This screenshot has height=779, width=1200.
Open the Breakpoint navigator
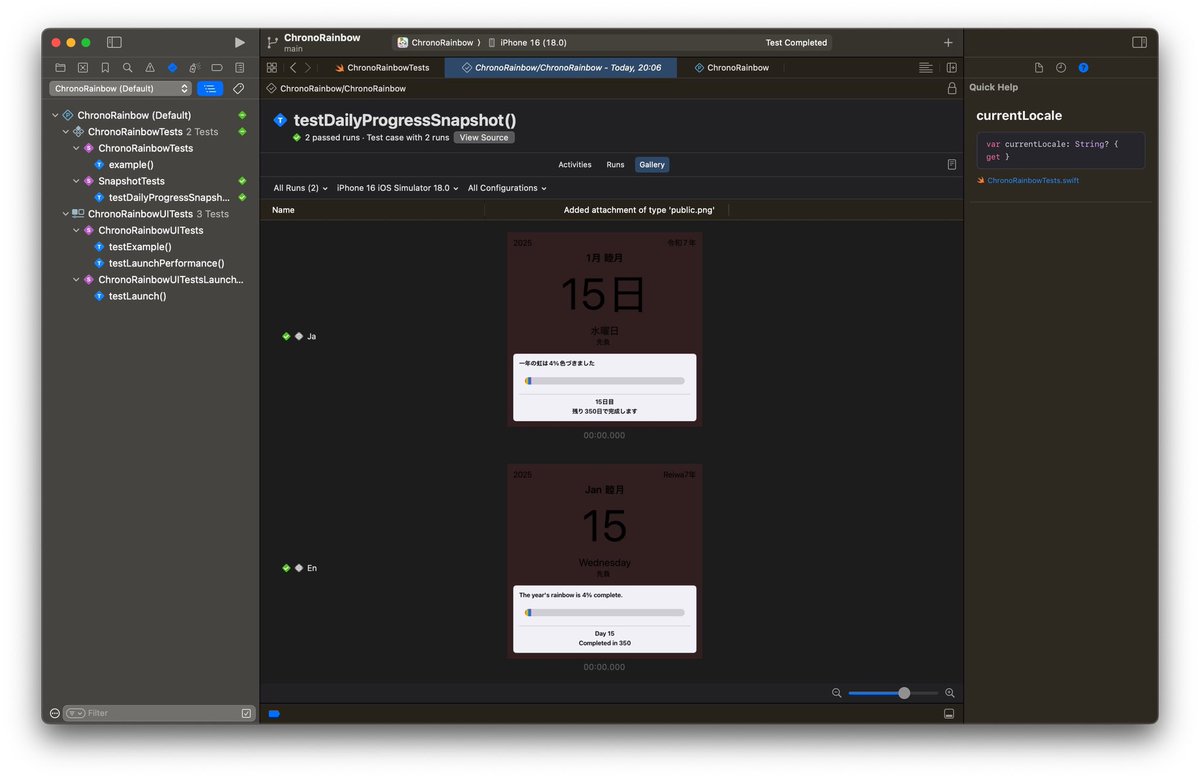217,67
